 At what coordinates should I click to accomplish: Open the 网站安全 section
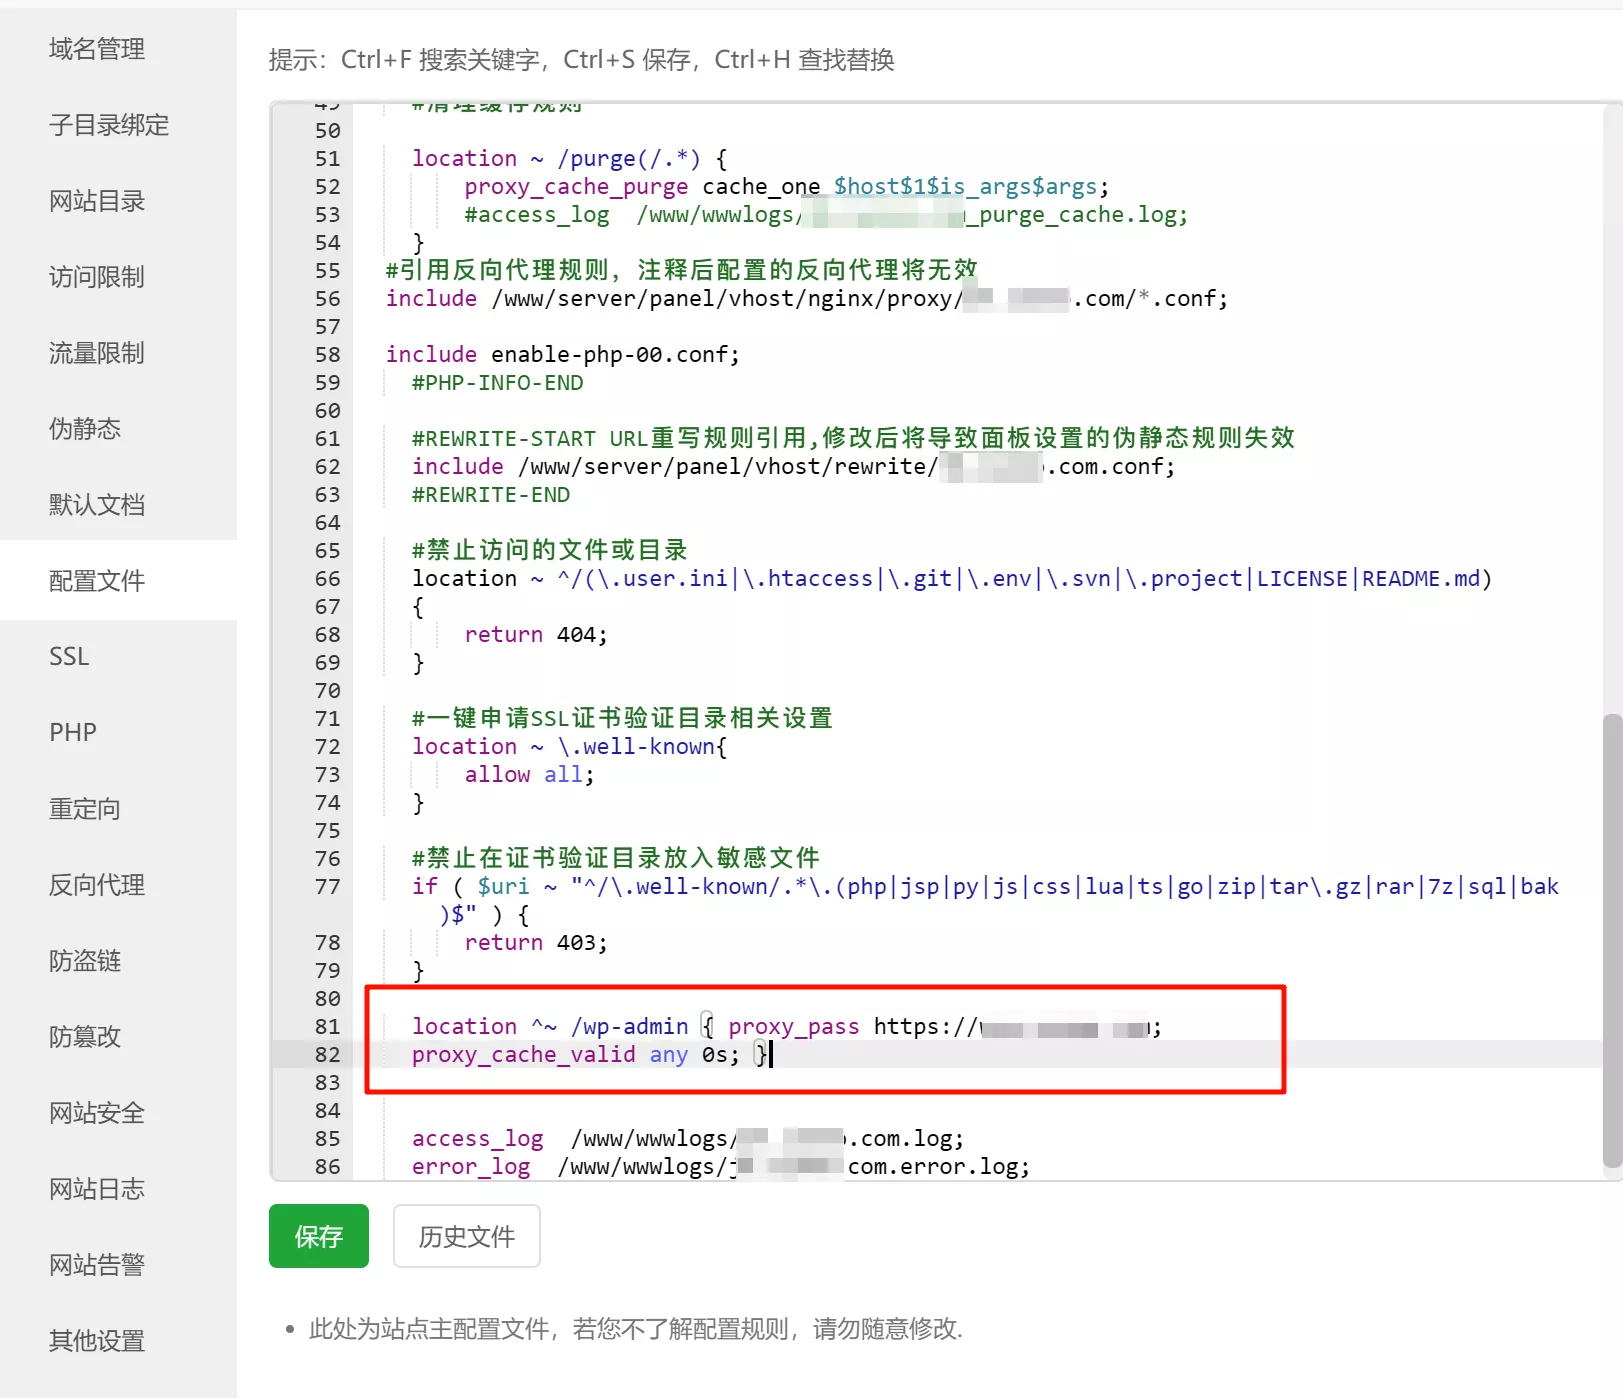click(x=96, y=1113)
